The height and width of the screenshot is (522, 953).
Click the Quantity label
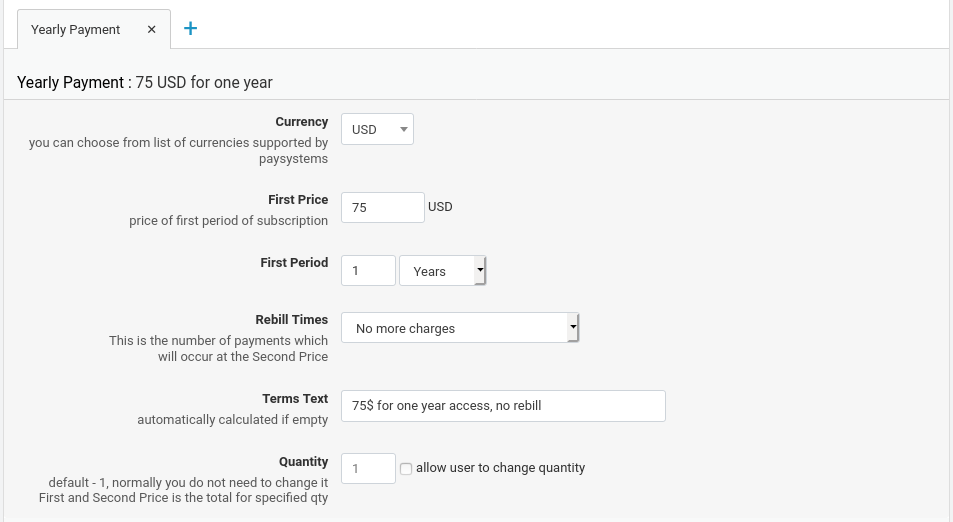(303, 462)
